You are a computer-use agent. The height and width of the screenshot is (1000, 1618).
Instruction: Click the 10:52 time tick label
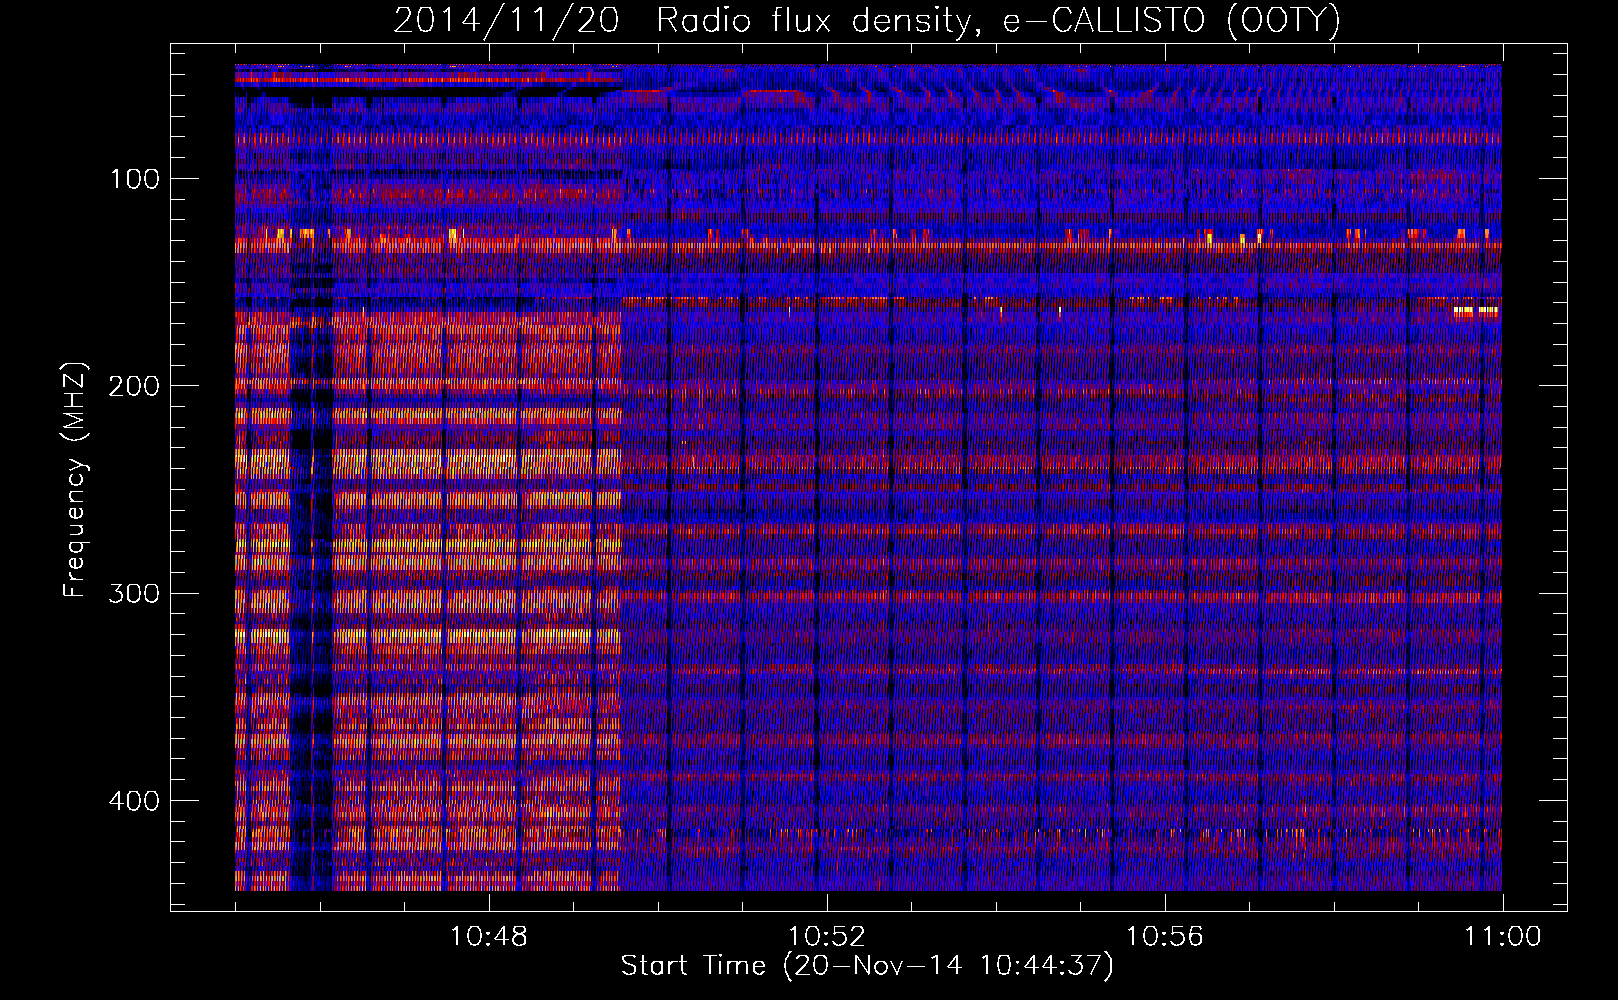click(x=827, y=937)
